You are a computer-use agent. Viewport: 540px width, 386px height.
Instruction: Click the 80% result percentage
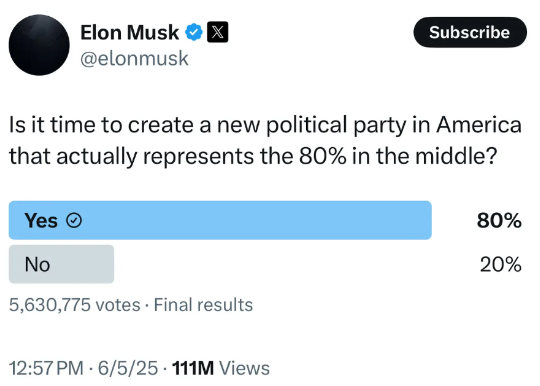point(499,220)
